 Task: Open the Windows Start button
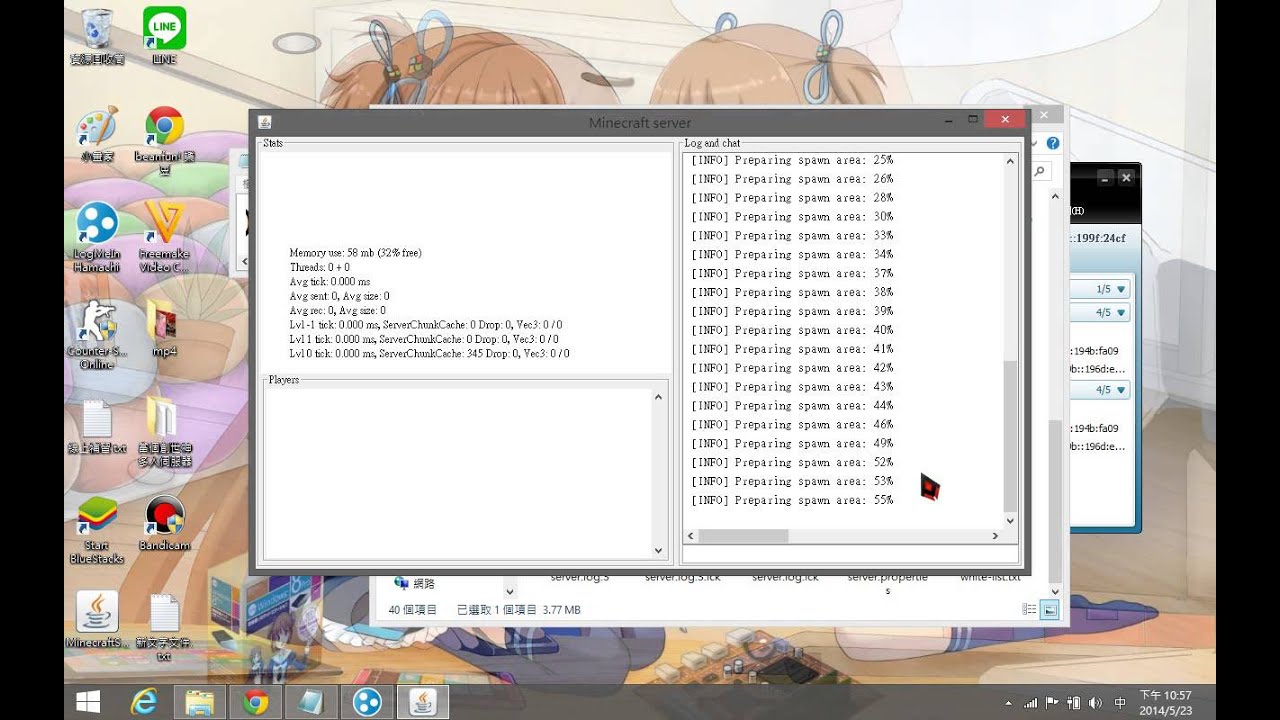(x=88, y=703)
